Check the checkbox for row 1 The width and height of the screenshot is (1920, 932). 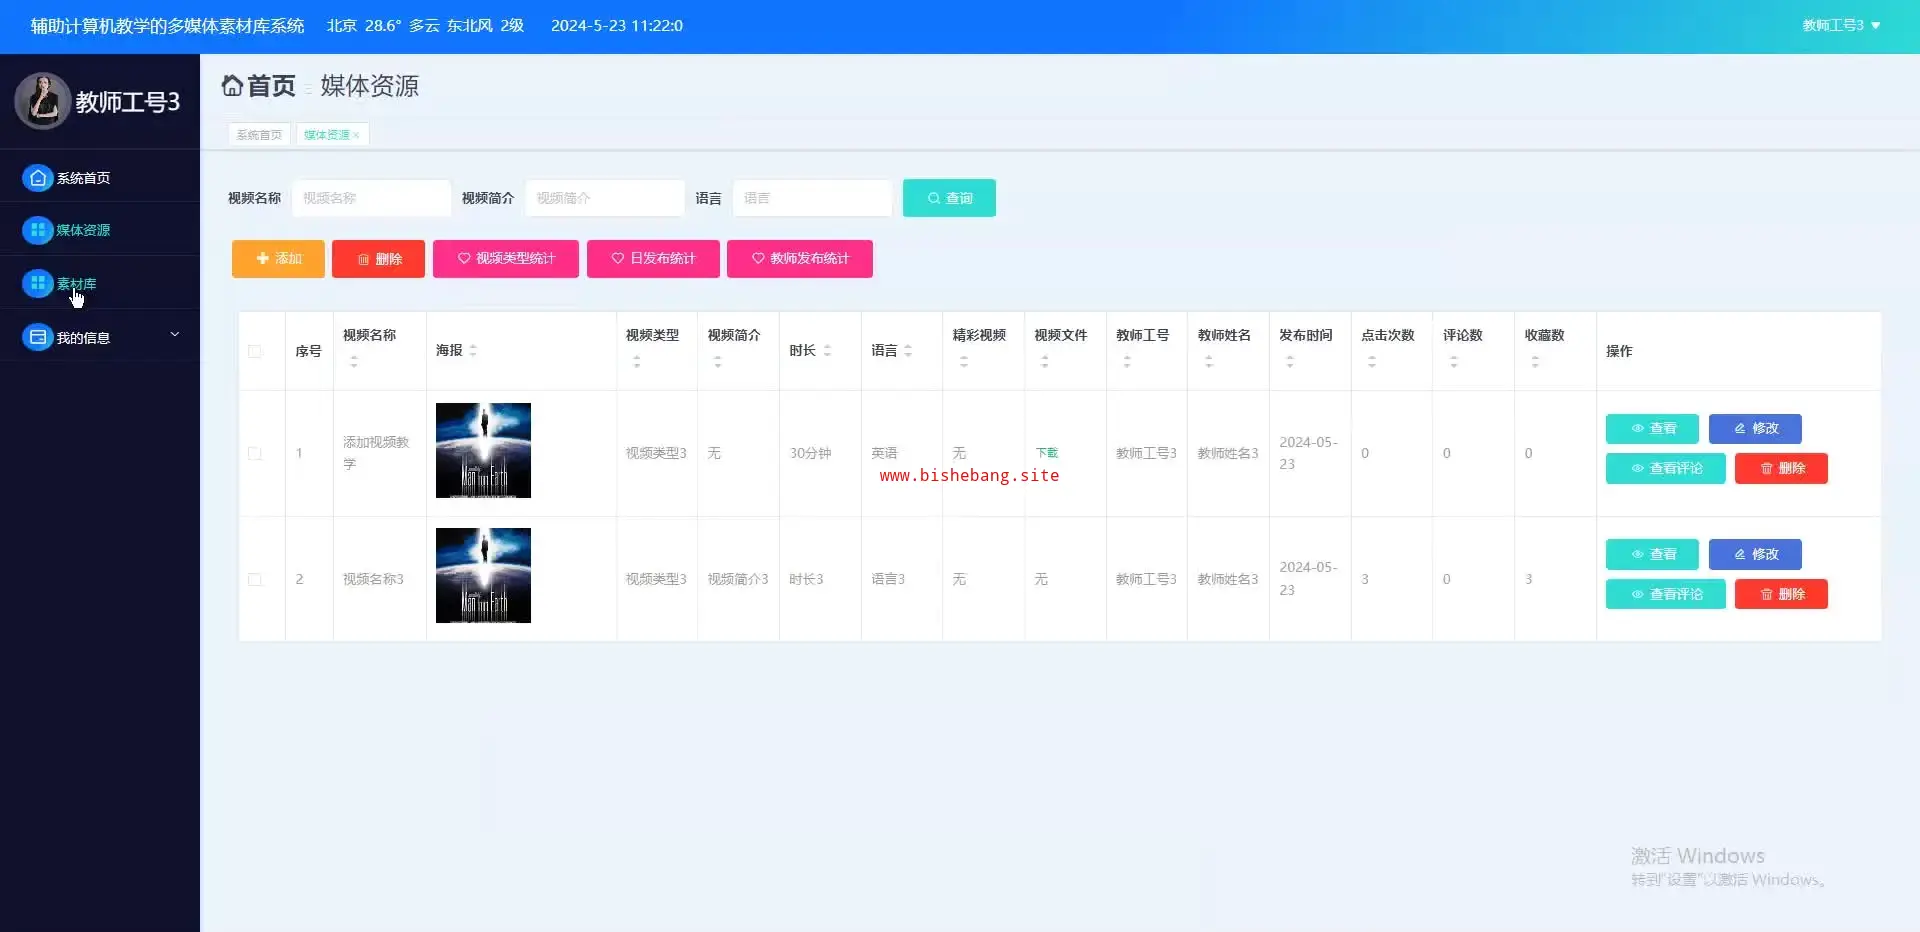pyautogui.click(x=255, y=454)
